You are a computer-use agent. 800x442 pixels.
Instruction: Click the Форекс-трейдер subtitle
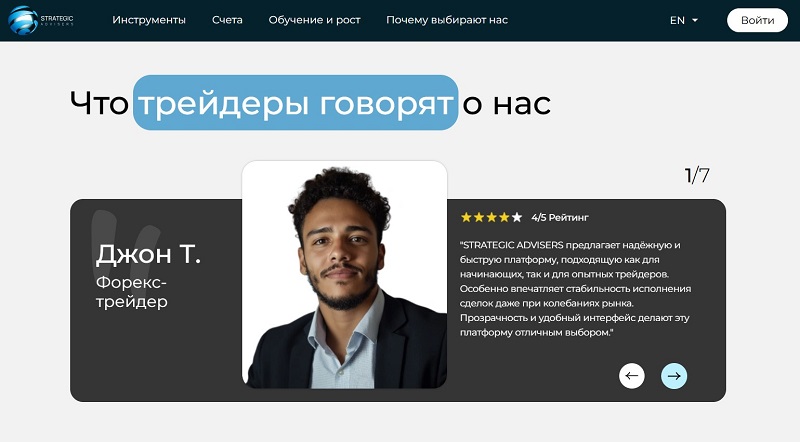(132, 292)
